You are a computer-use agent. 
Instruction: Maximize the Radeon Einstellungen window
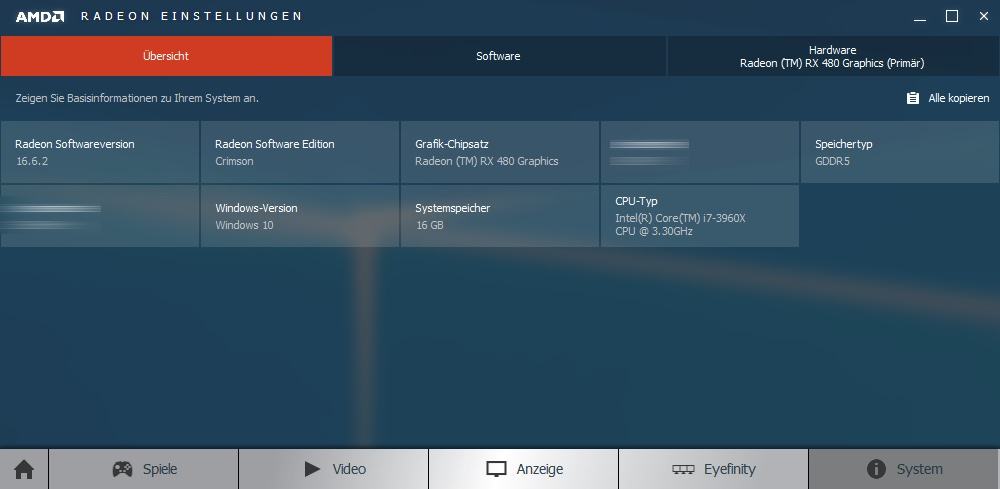click(952, 17)
